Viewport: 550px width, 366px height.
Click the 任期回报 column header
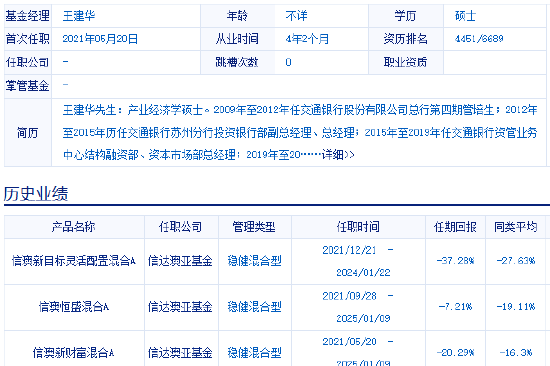[x=455, y=227]
